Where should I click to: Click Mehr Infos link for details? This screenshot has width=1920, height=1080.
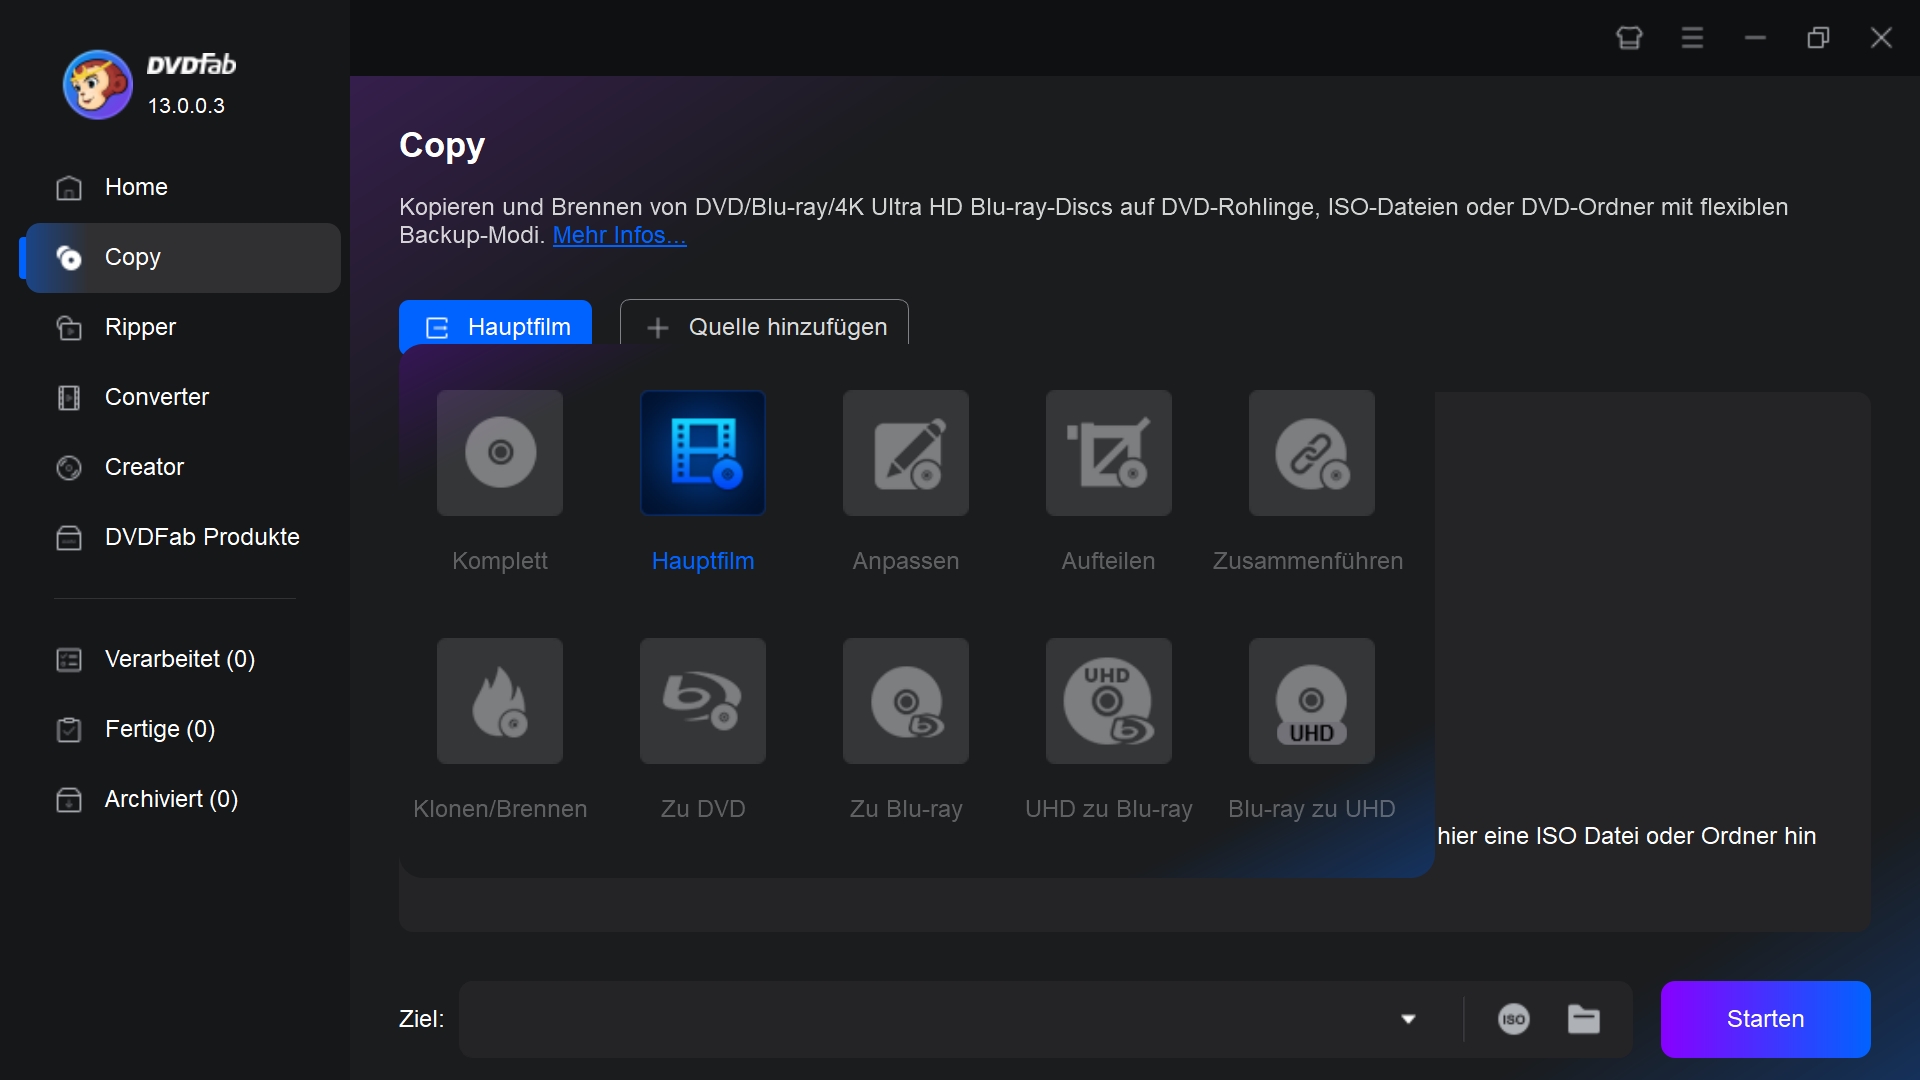[617, 235]
